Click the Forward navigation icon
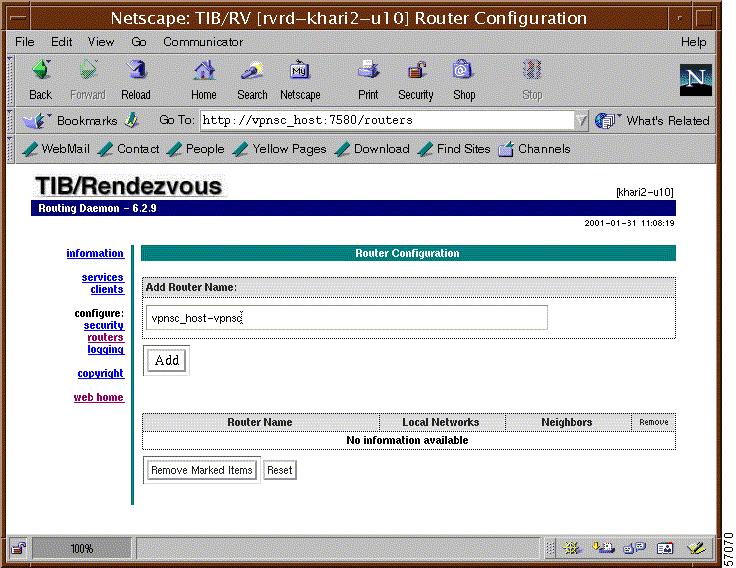Image resolution: width=736 pixels, height=568 pixels. point(88,70)
